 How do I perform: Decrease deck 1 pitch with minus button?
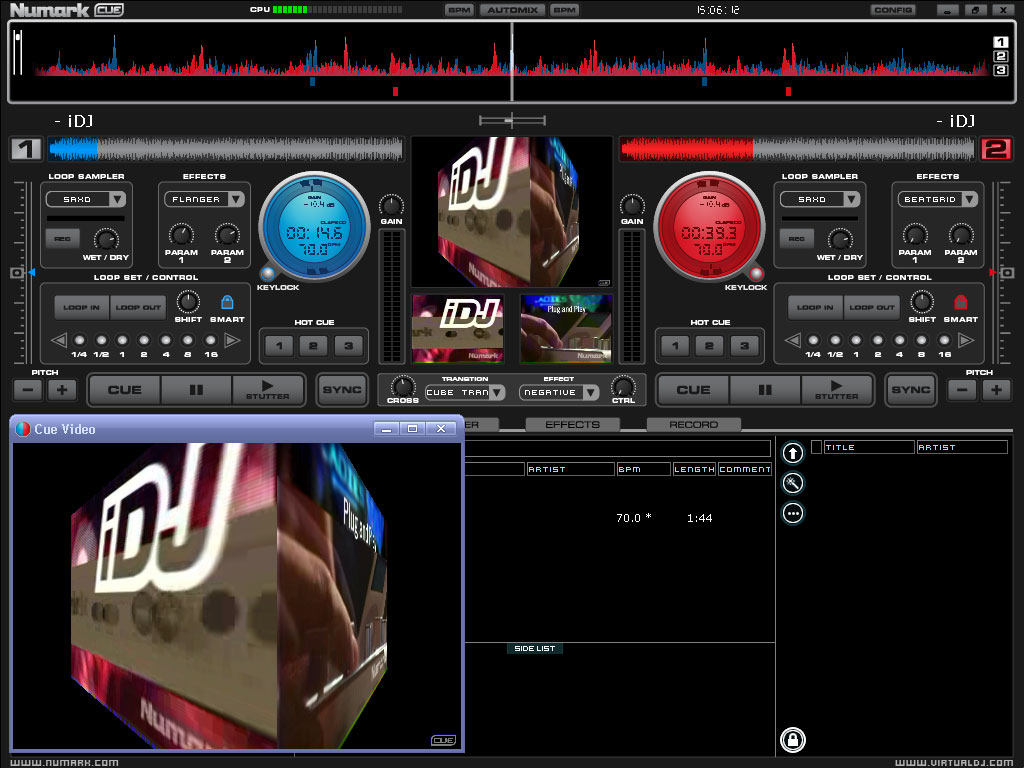click(28, 391)
